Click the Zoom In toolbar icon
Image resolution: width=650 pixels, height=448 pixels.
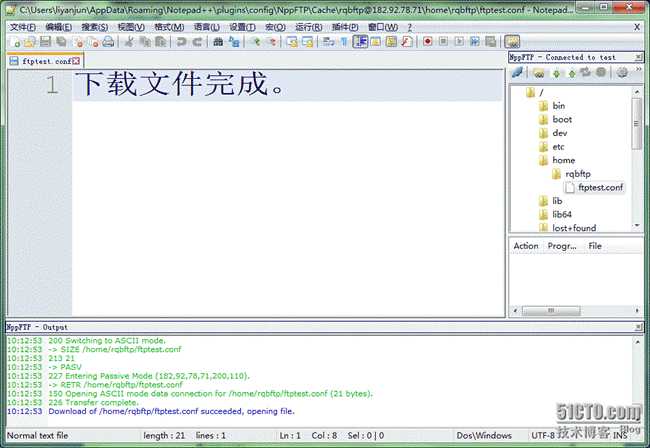point(255,42)
